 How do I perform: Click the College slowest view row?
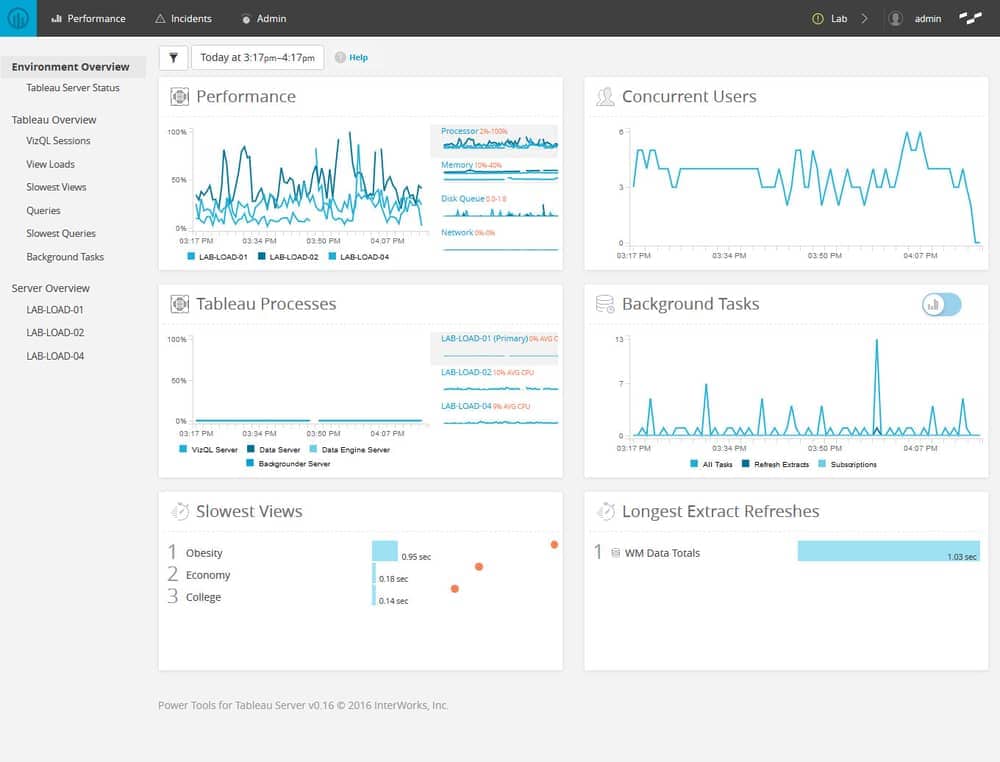[x=361, y=597]
